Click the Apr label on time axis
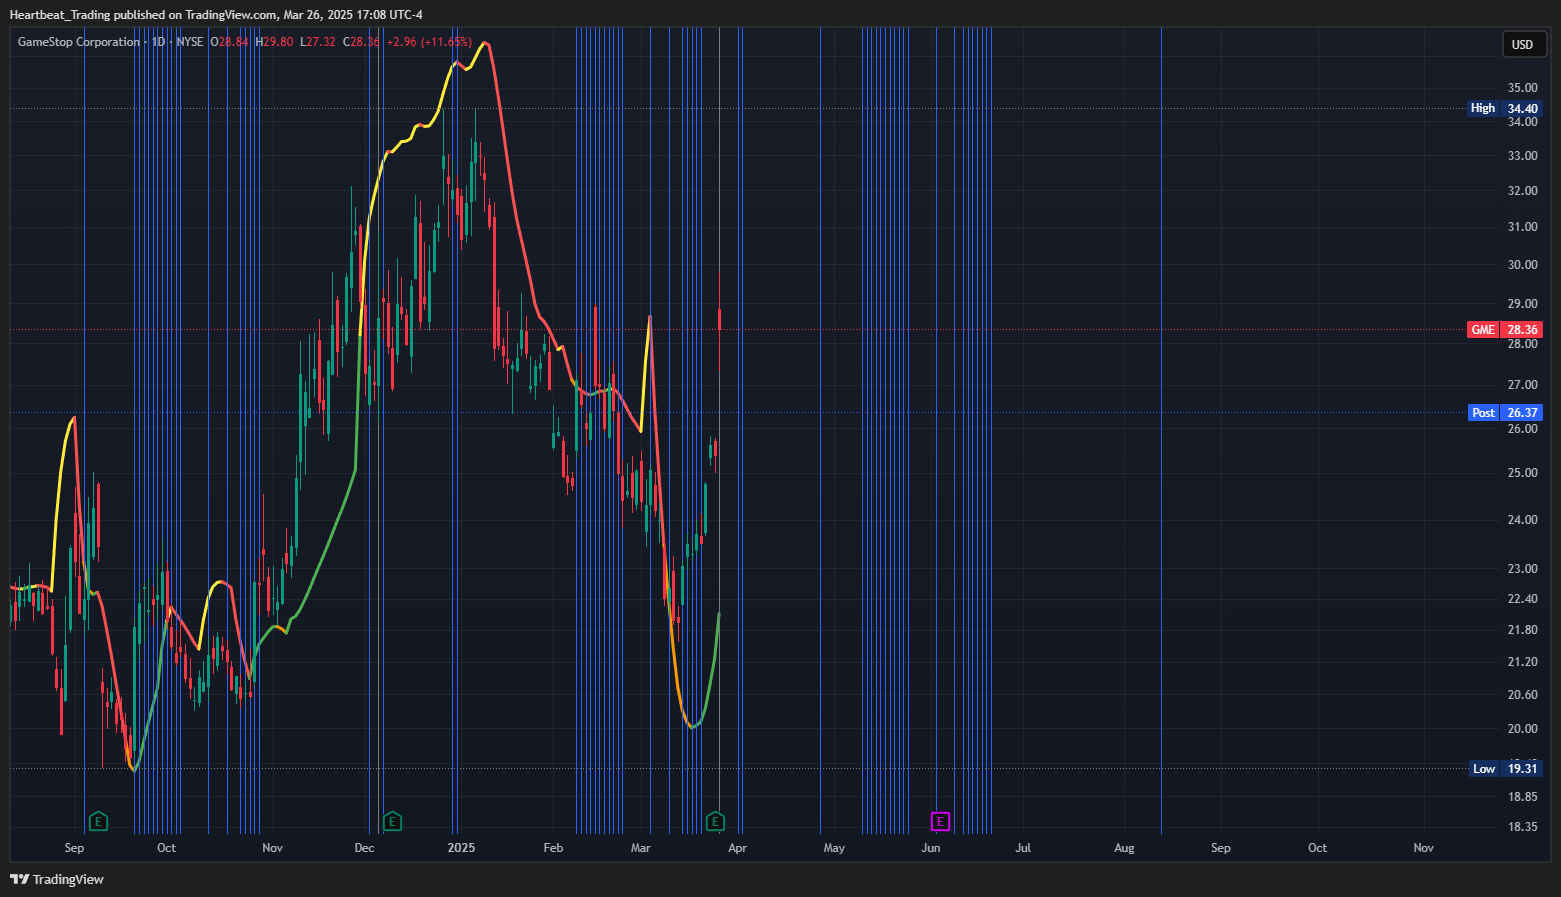1561x897 pixels. (737, 848)
